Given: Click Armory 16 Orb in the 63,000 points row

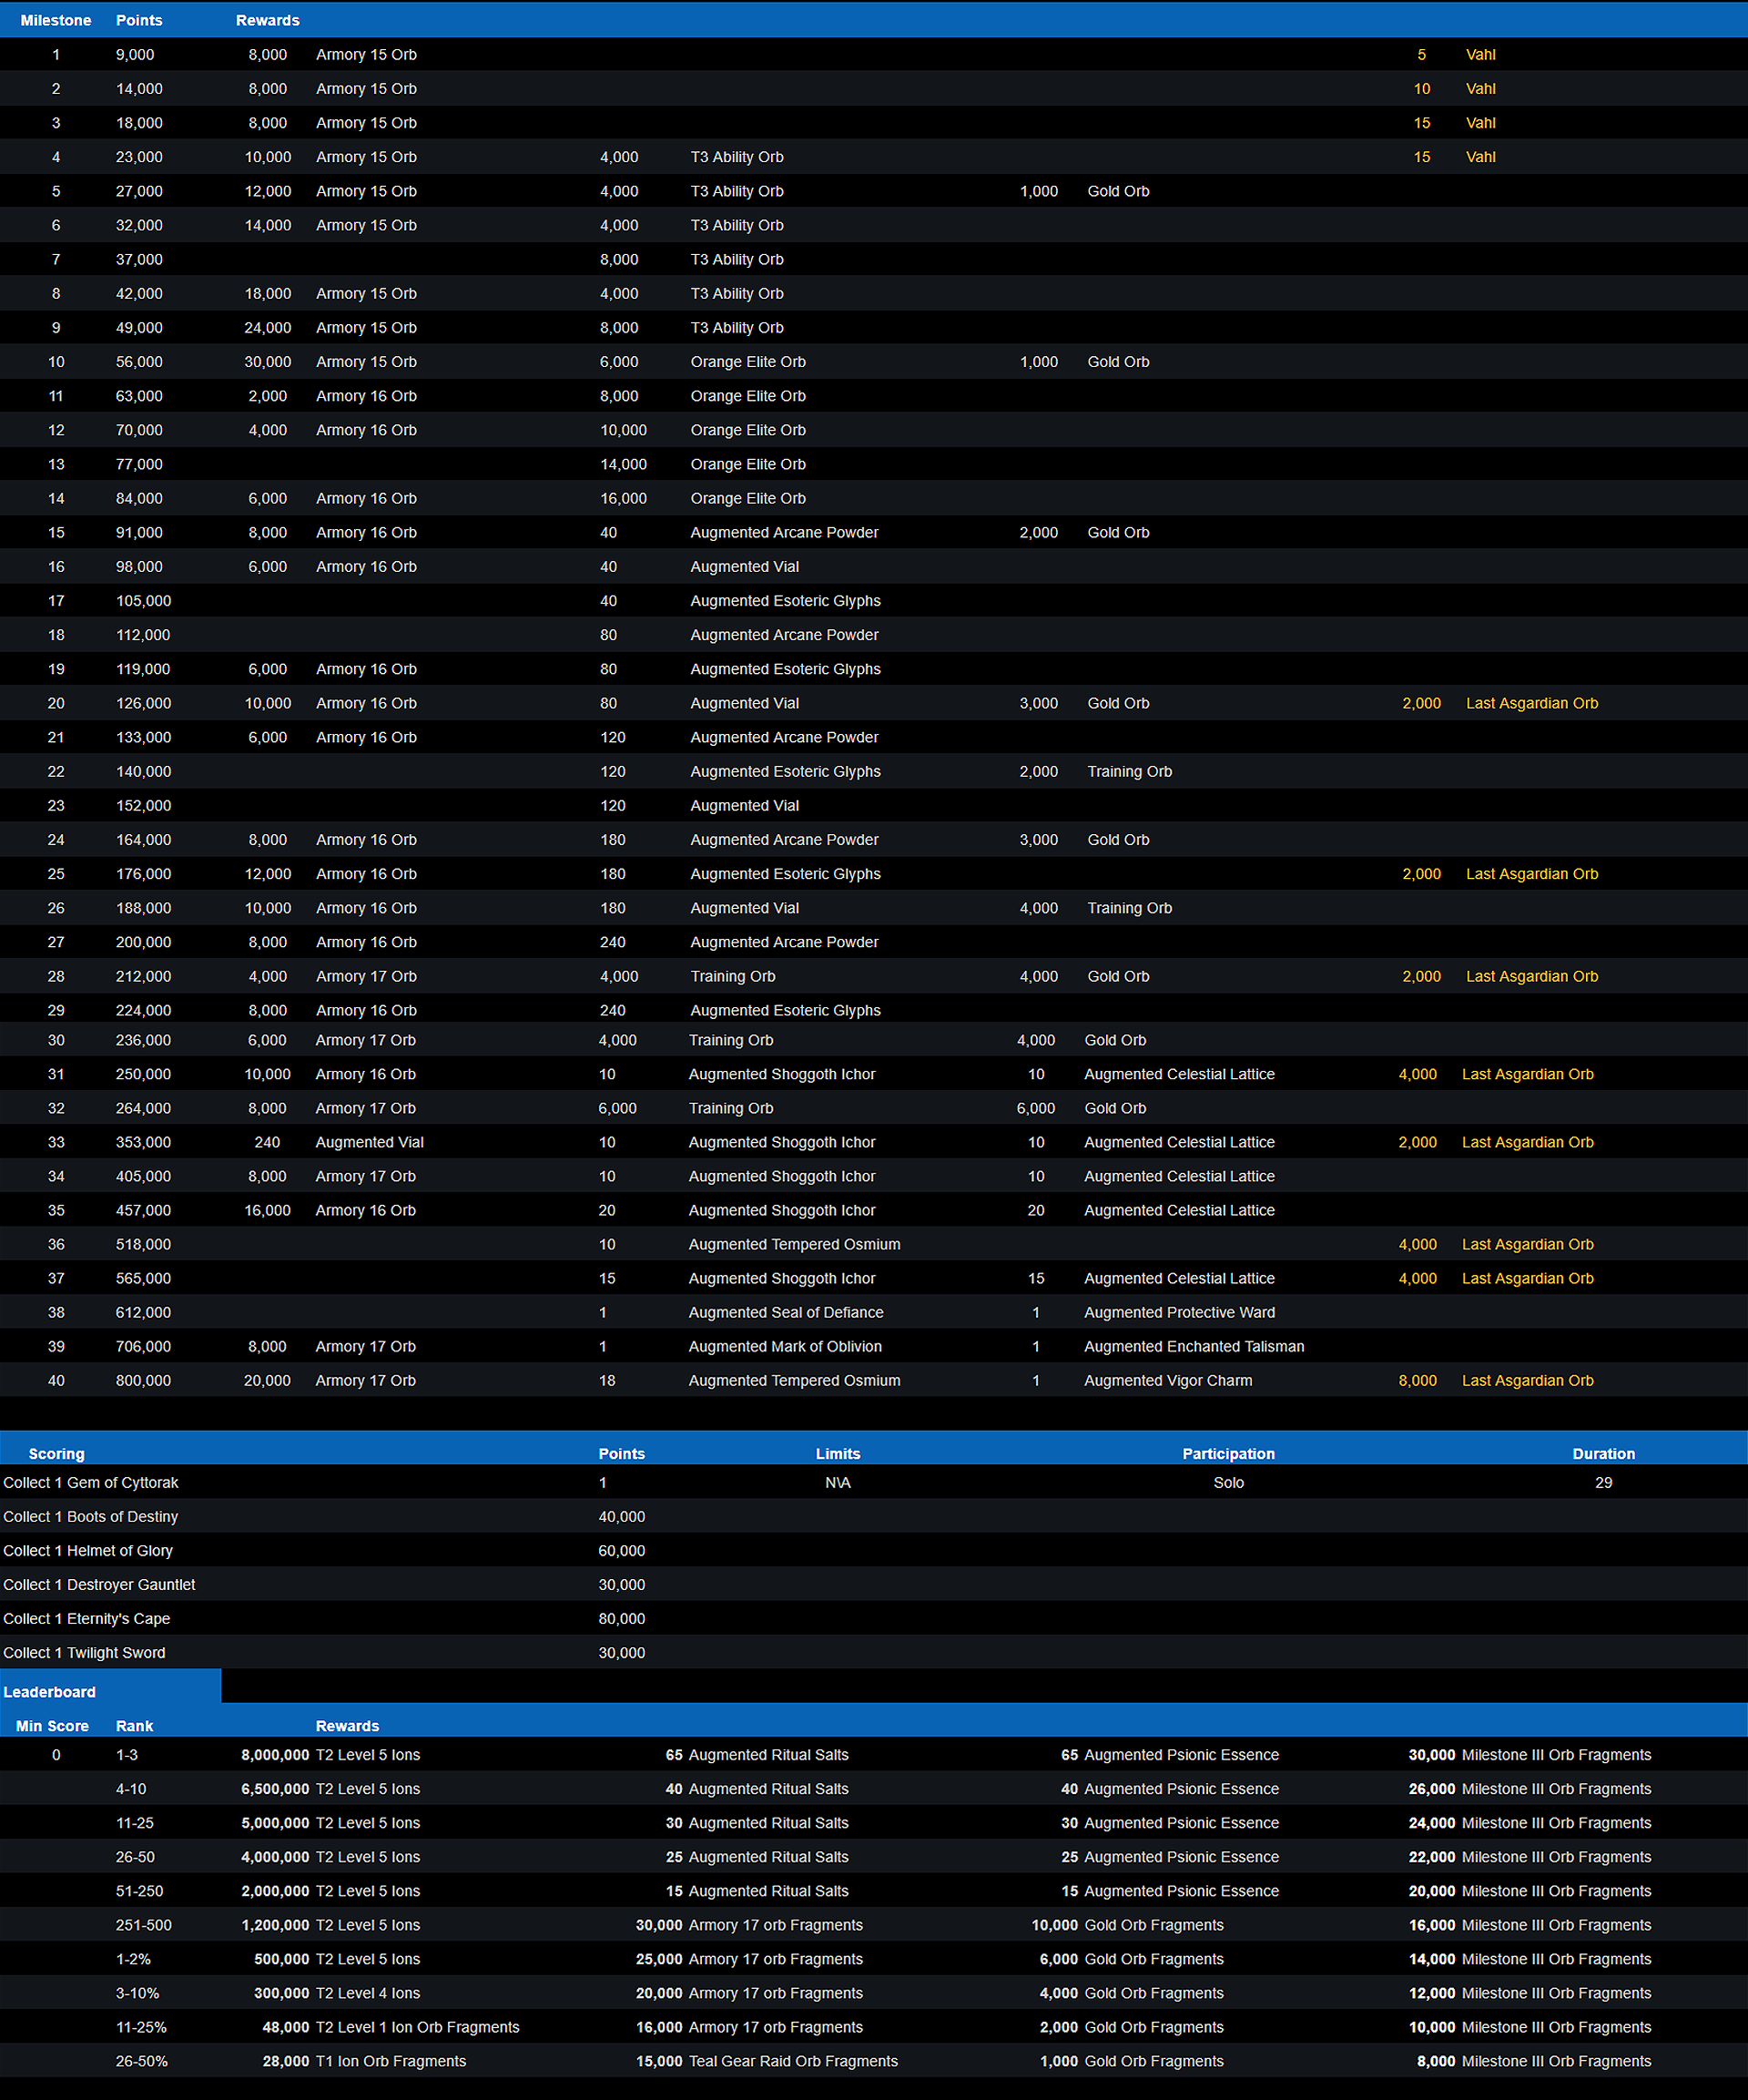Looking at the screenshot, I should tap(366, 396).
